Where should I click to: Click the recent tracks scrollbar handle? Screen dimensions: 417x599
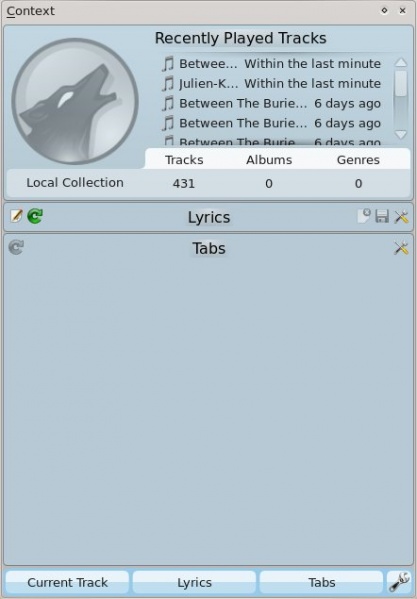tap(401, 83)
